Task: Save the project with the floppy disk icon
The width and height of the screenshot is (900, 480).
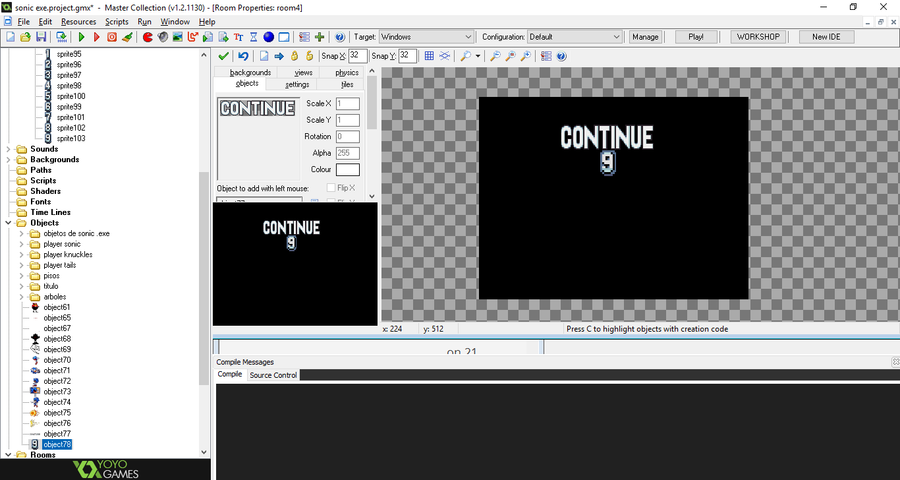Action: [x=41, y=37]
